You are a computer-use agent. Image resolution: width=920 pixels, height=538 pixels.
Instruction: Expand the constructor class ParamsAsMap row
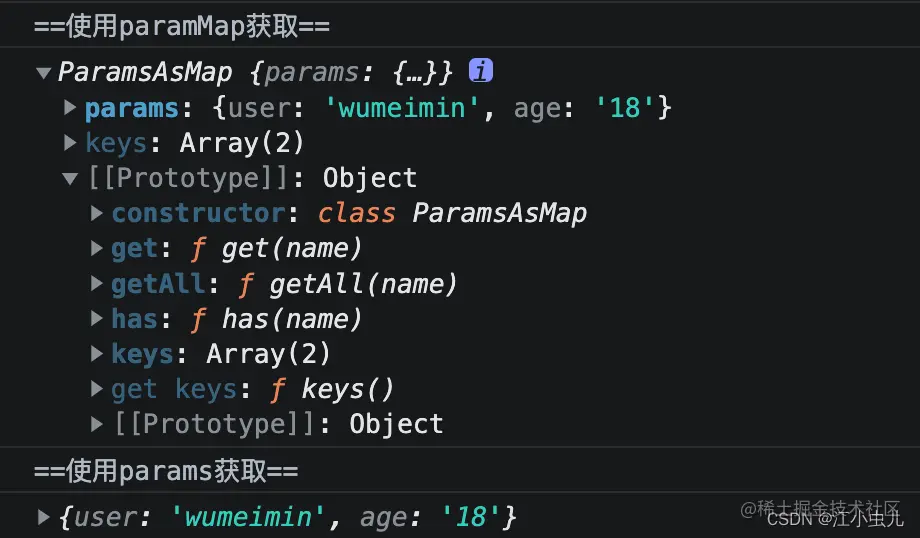click(97, 213)
